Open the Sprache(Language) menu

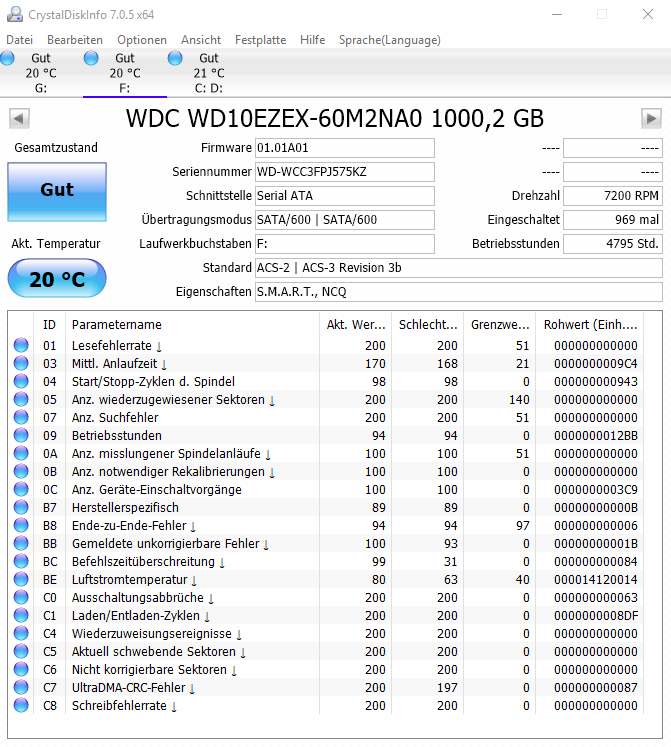[x=390, y=40]
